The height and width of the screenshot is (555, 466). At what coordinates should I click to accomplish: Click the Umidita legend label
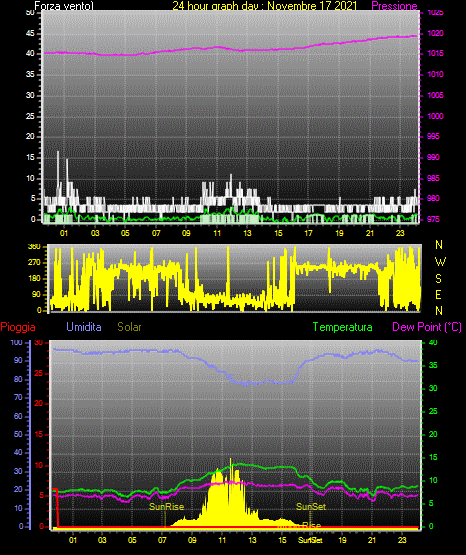84,327
